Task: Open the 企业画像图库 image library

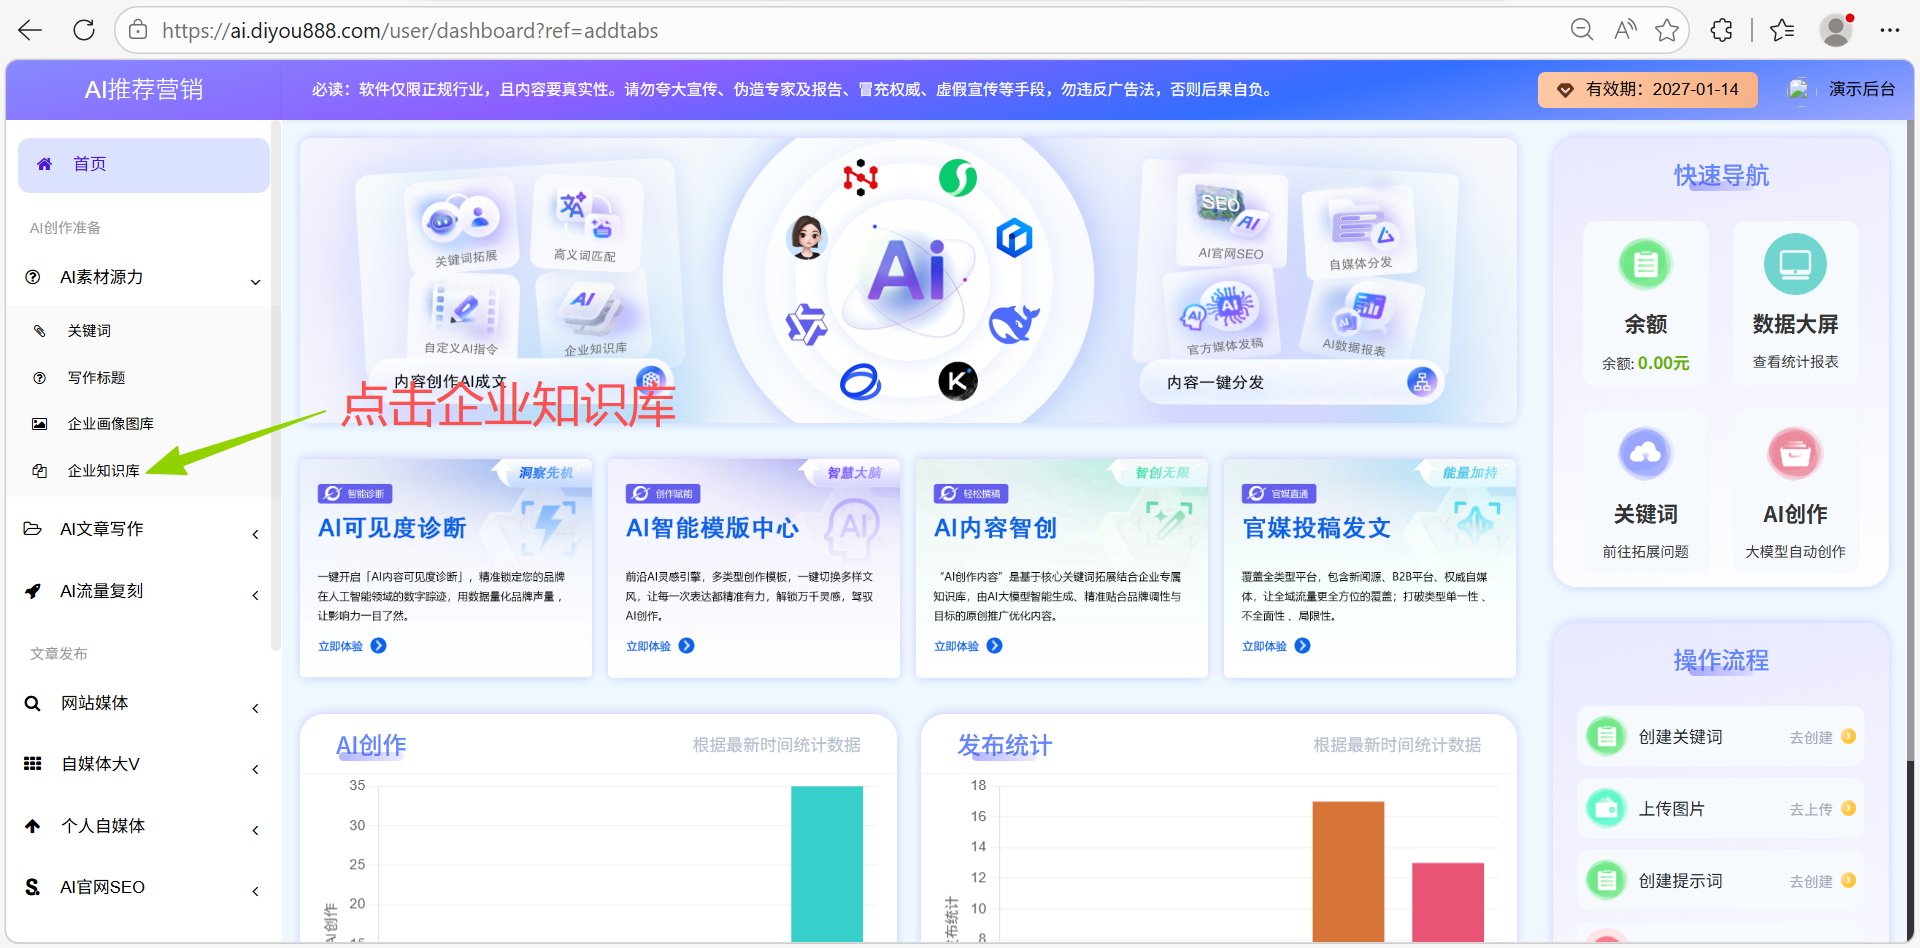Action: pyautogui.click(x=110, y=423)
